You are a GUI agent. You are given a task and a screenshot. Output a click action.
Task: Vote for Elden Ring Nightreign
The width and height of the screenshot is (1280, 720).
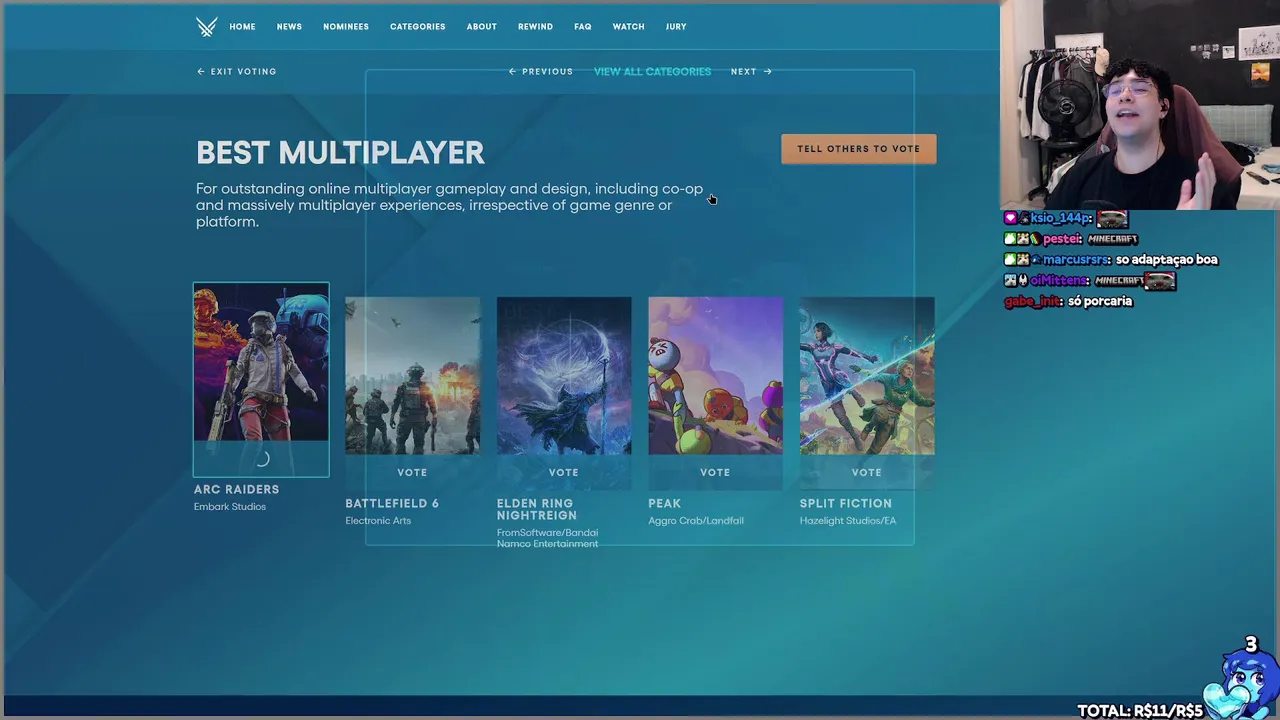click(564, 472)
